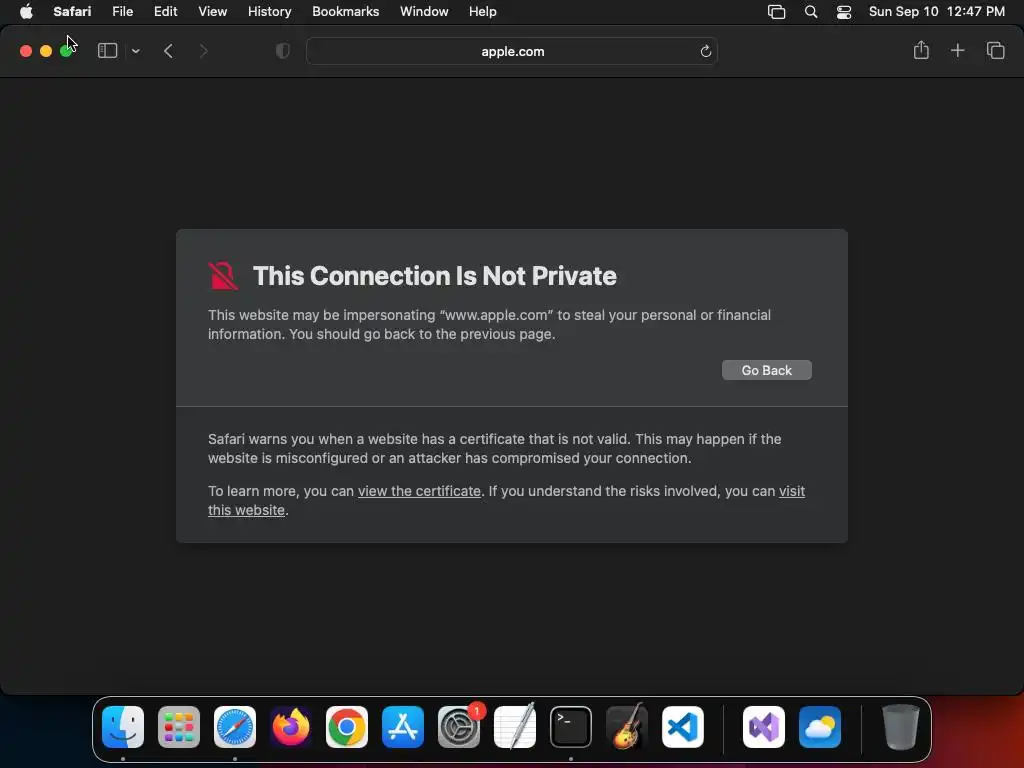Open the privacy report shield icon
The width and height of the screenshot is (1024, 768).
(283, 51)
